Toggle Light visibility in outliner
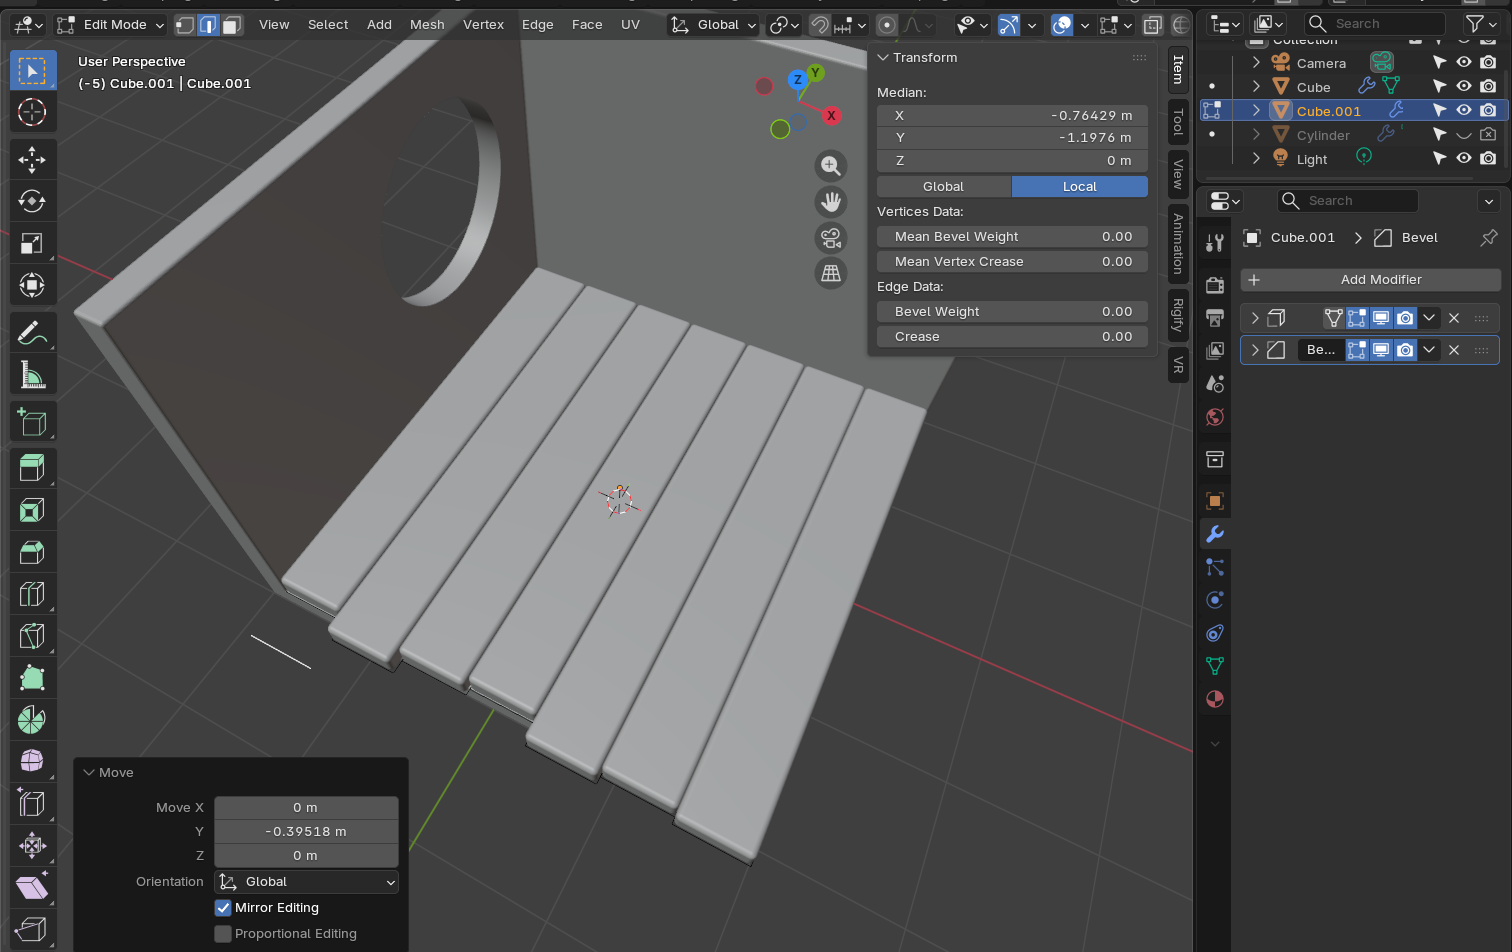Screen dimensions: 1512x952 [x=1463, y=159]
